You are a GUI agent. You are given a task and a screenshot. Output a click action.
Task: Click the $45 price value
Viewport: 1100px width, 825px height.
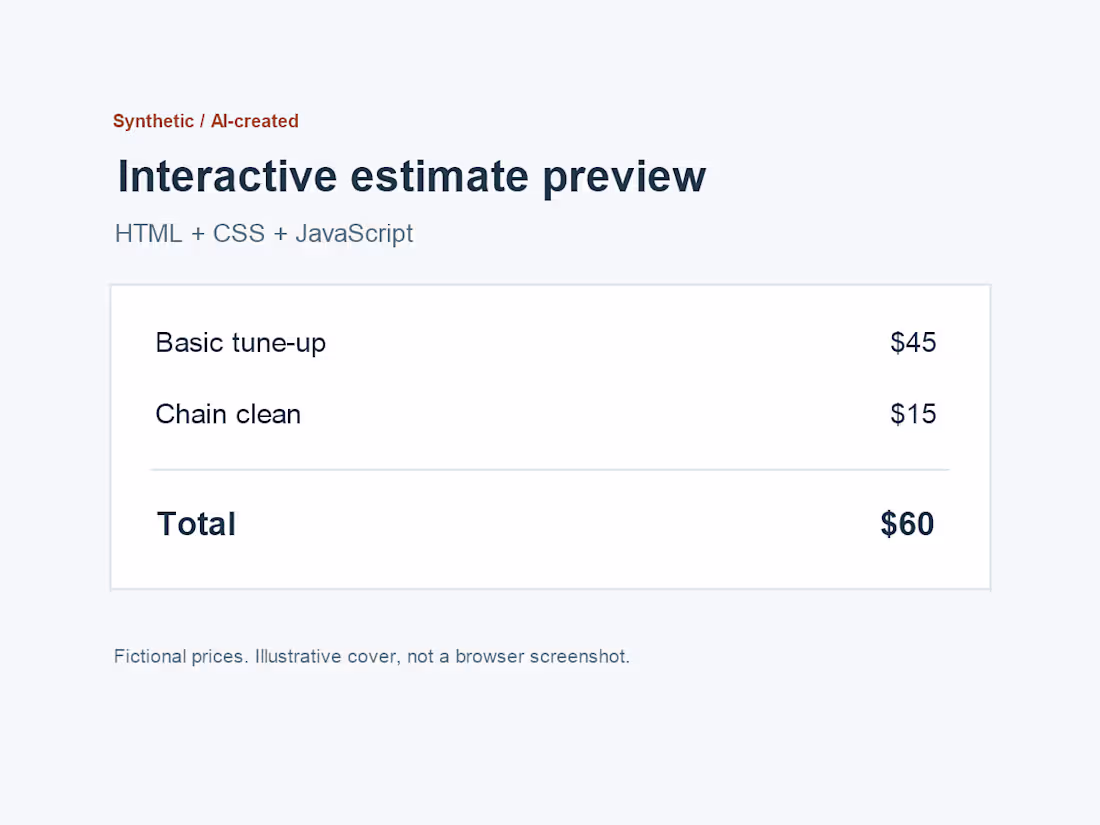(913, 342)
